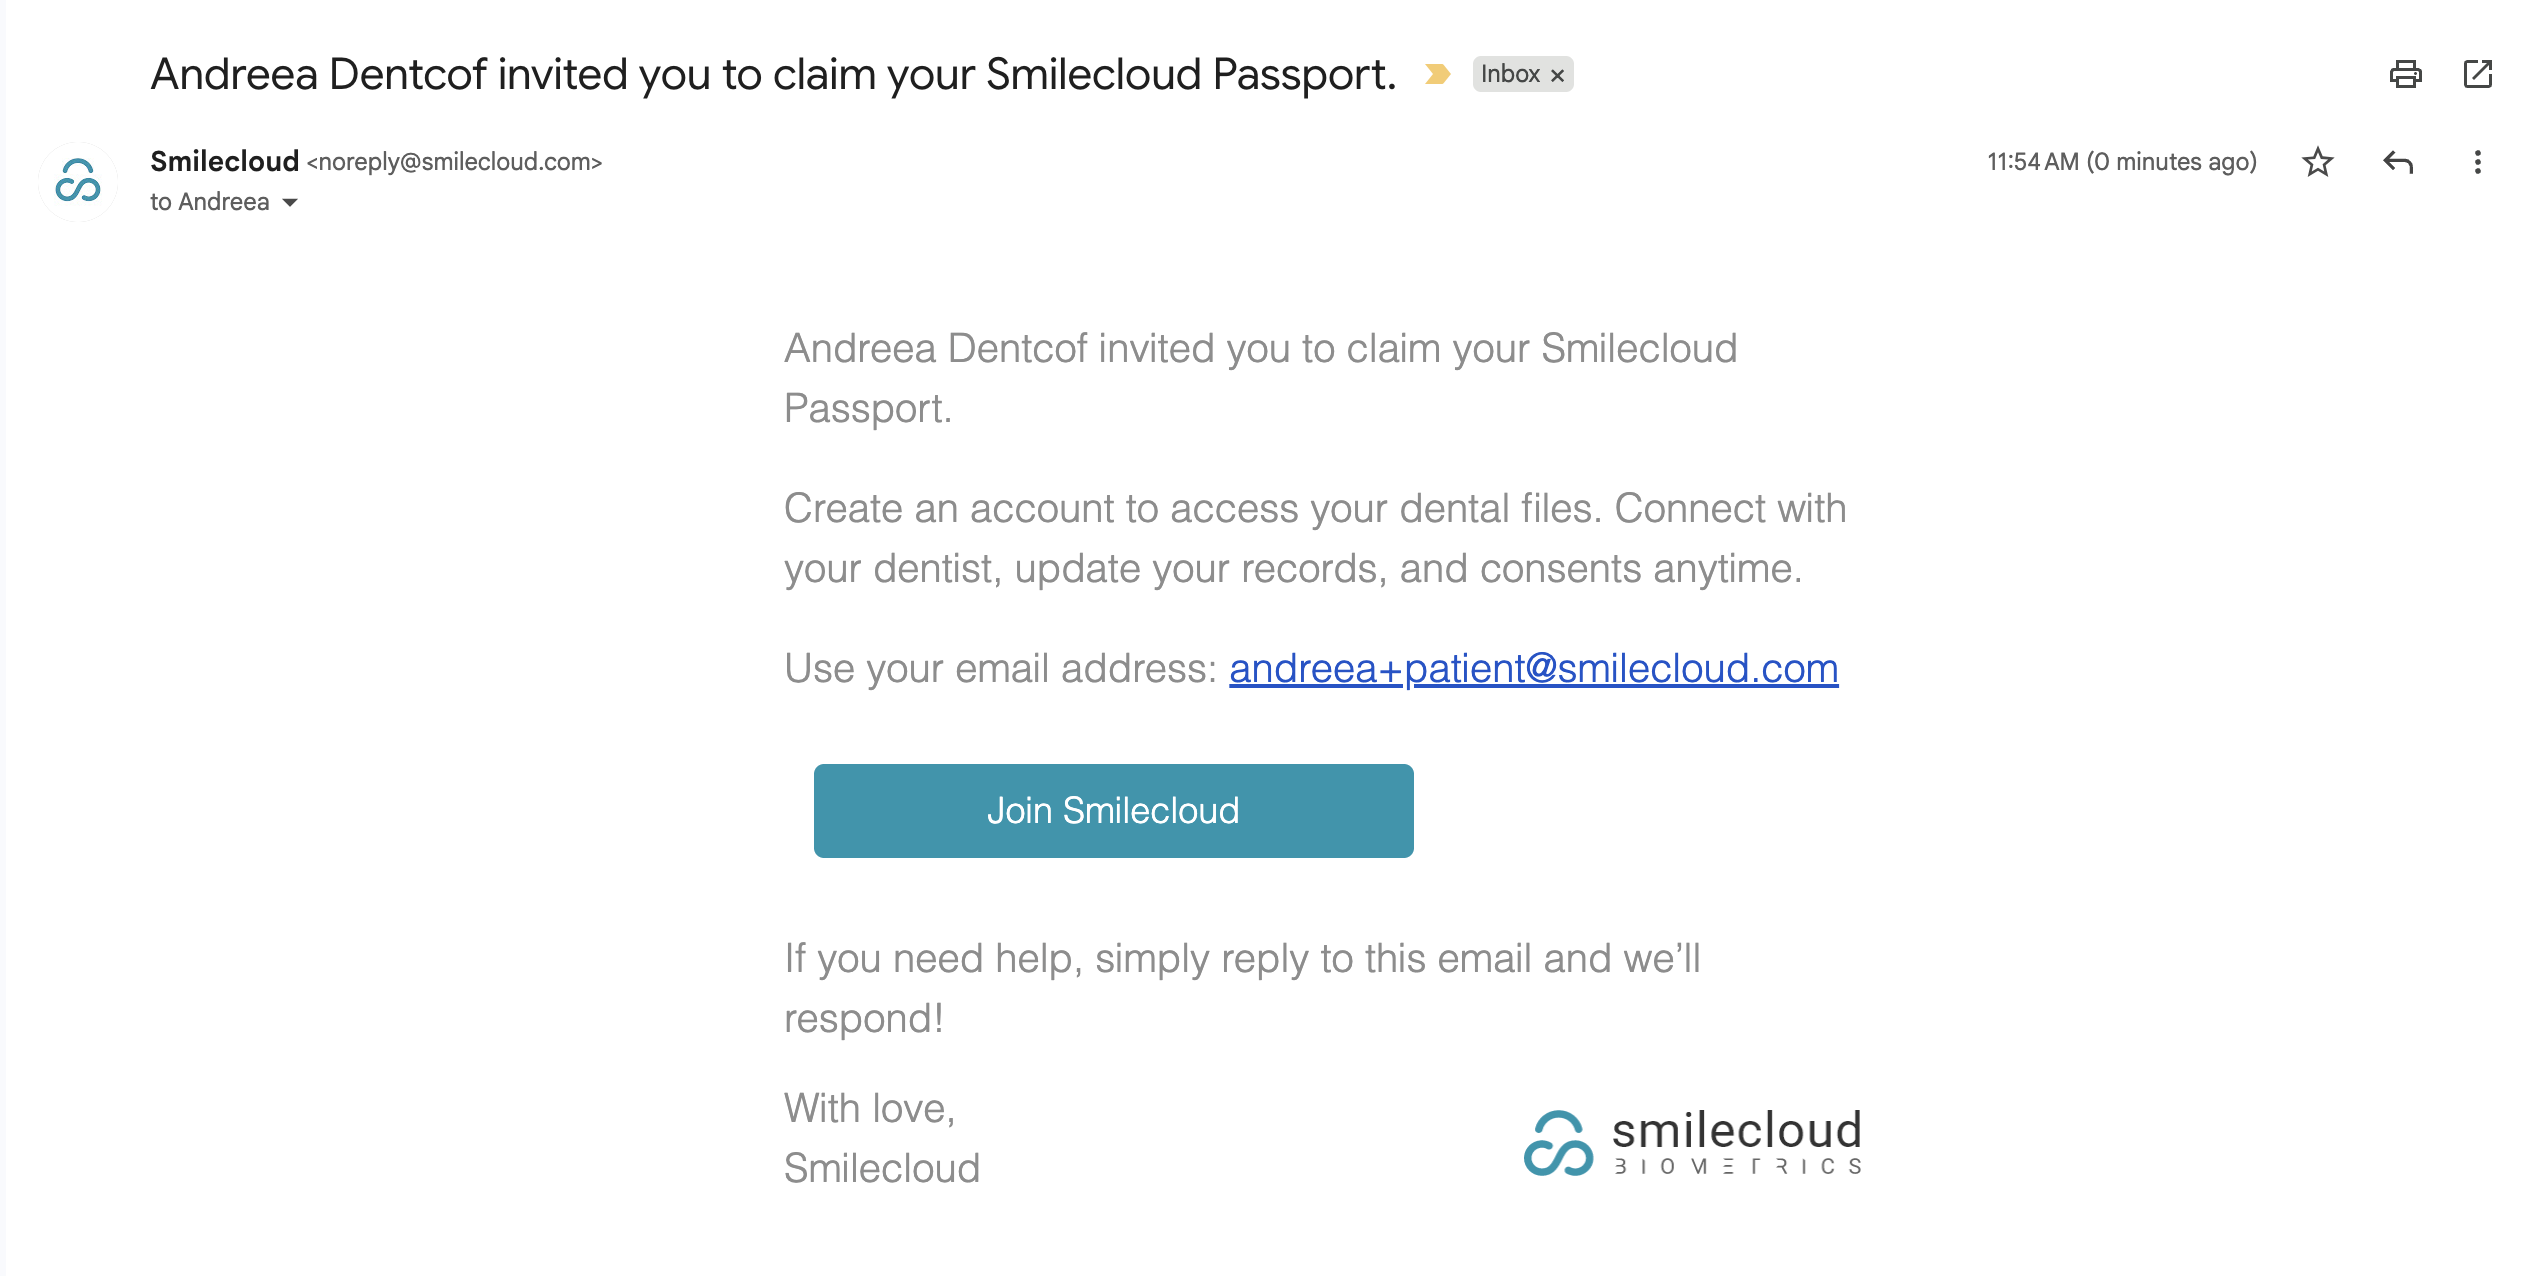The width and height of the screenshot is (2540, 1276).
Task: Click the "Create an account" paragraph
Action: coord(1314,538)
